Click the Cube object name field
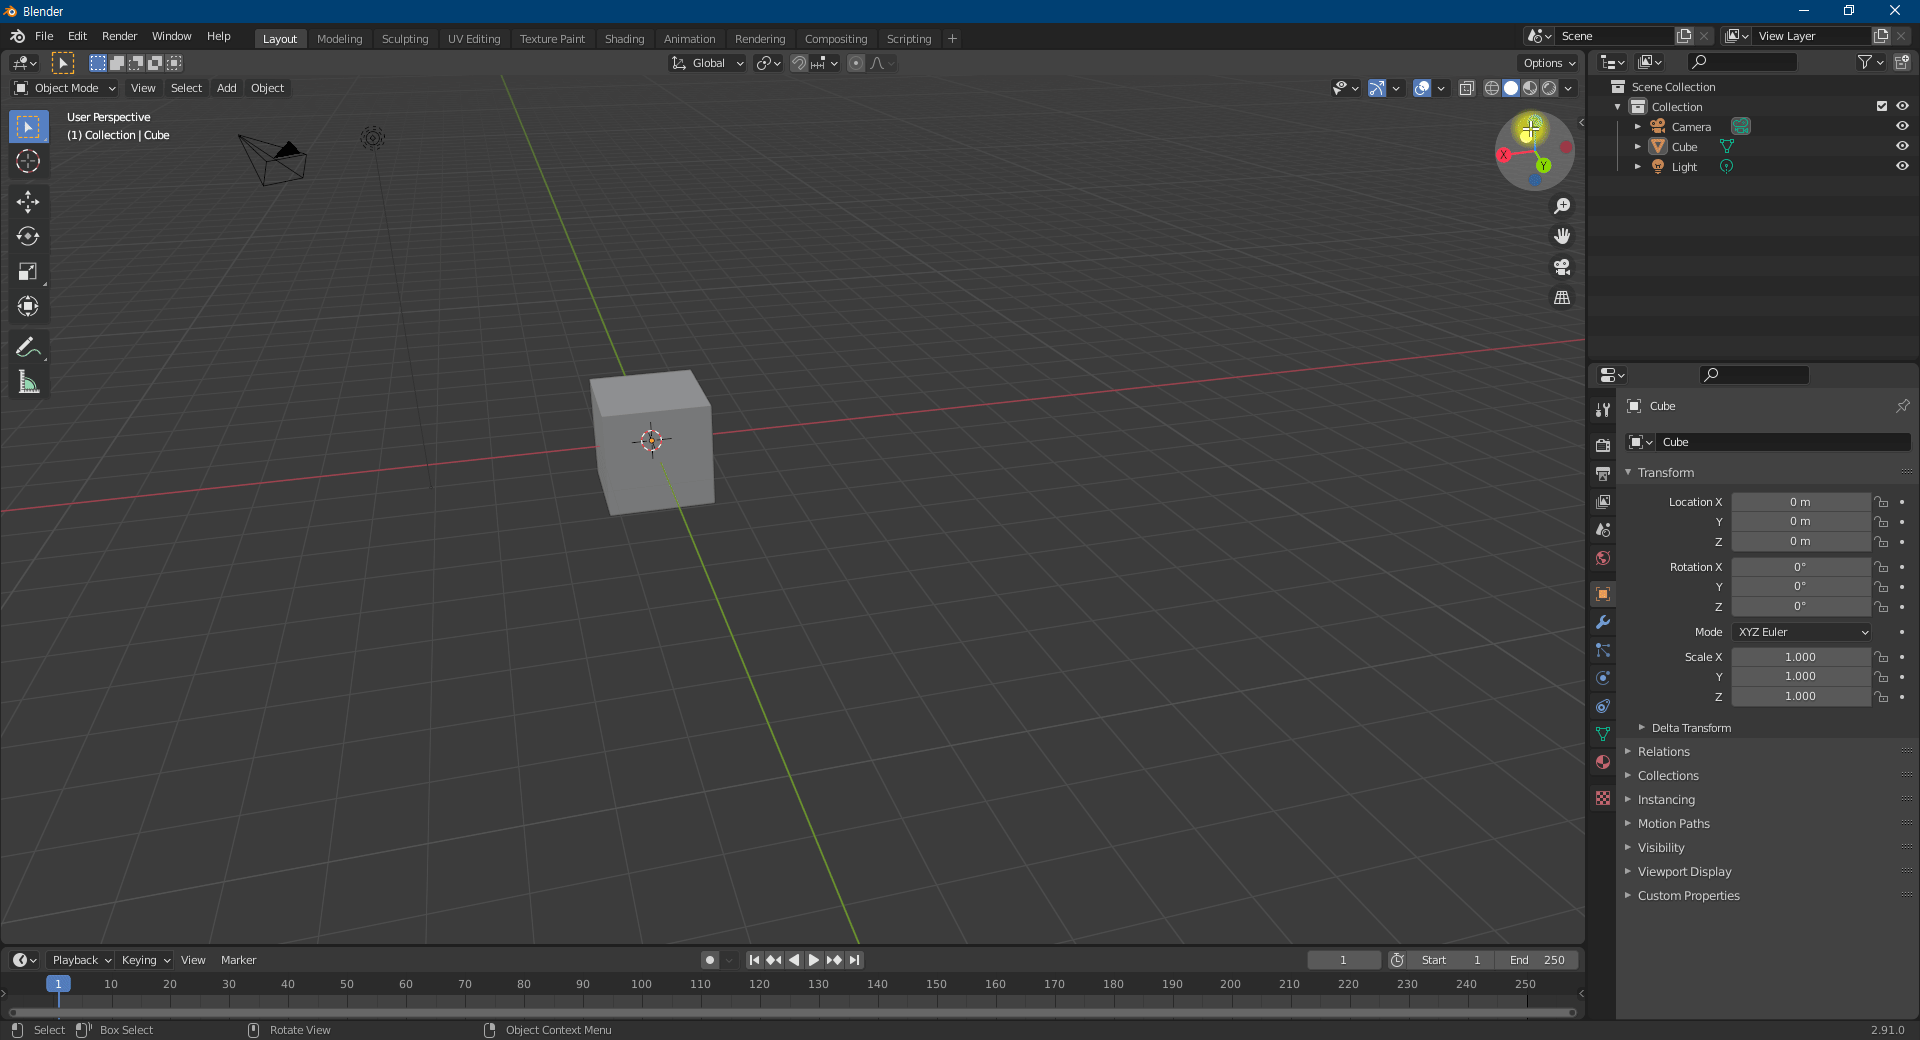The image size is (1920, 1040). pyautogui.click(x=1783, y=442)
